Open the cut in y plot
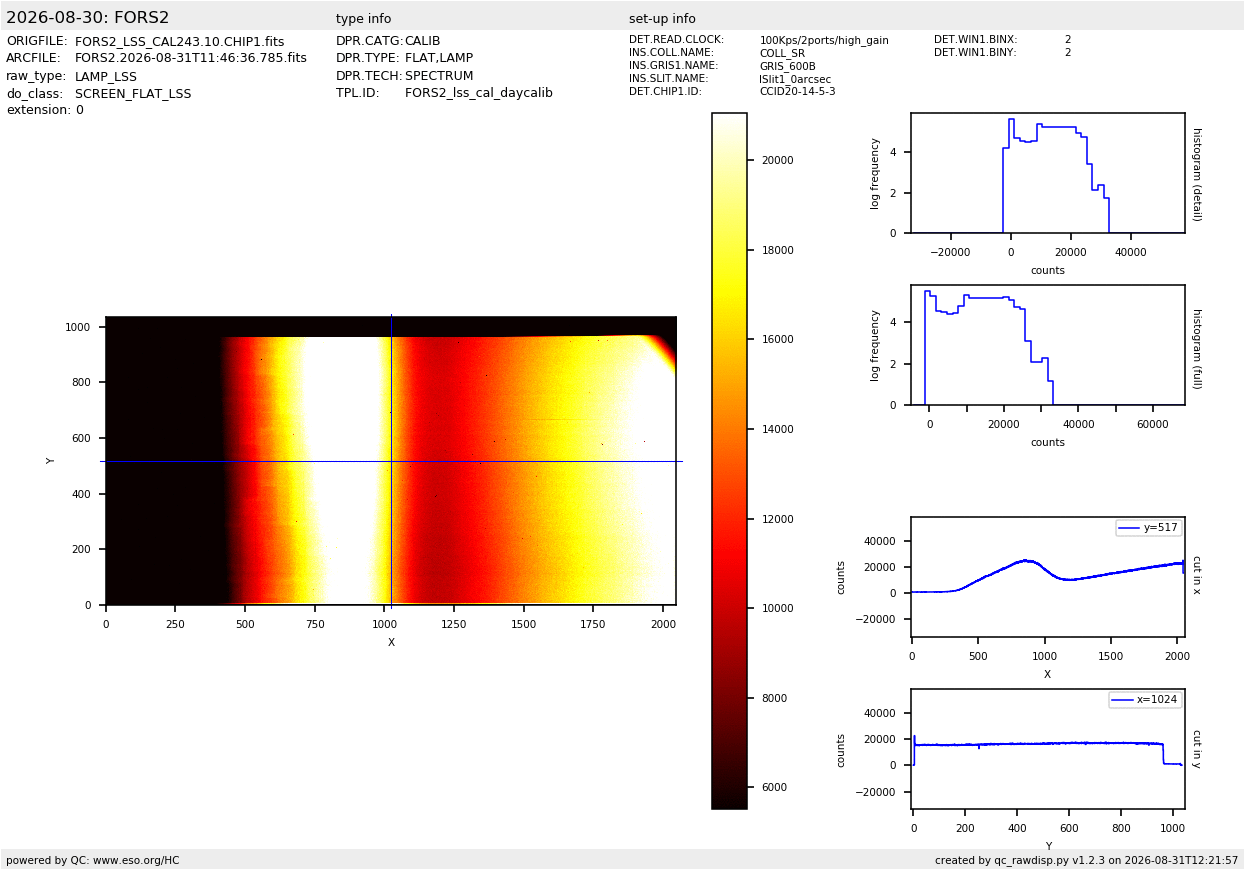Image resolution: width=1245 pixels, height=870 pixels. click(x=1047, y=749)
